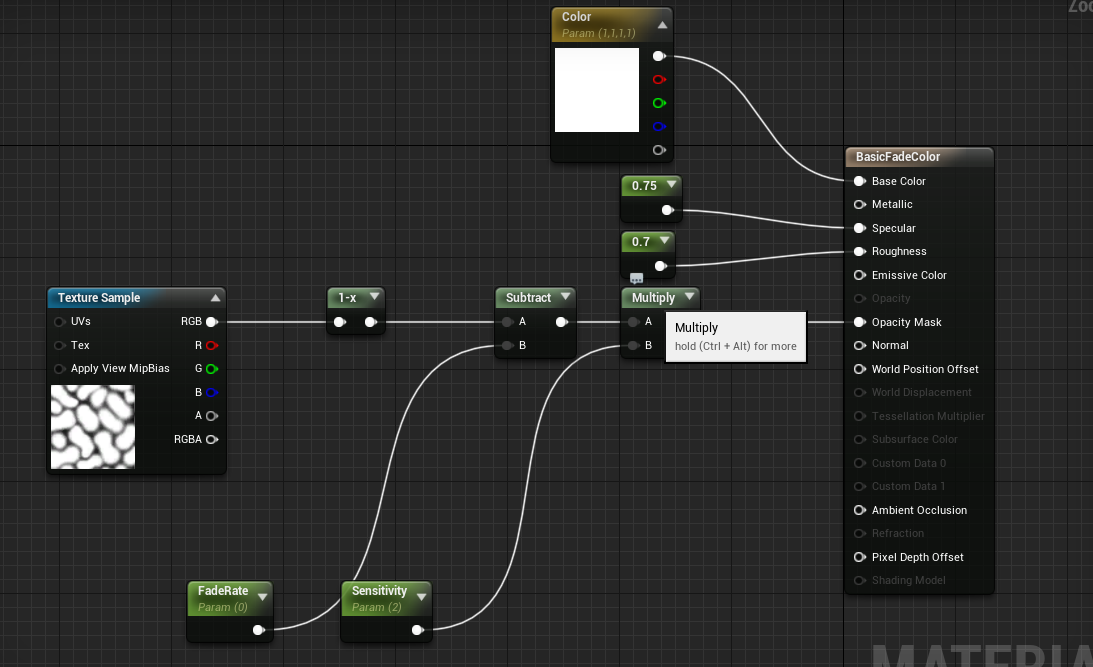Image resolution: width=1093 pixels, height=667 pixels.
Task: Click the 0.75 constant's output pin
Action: tap(667, 210)
